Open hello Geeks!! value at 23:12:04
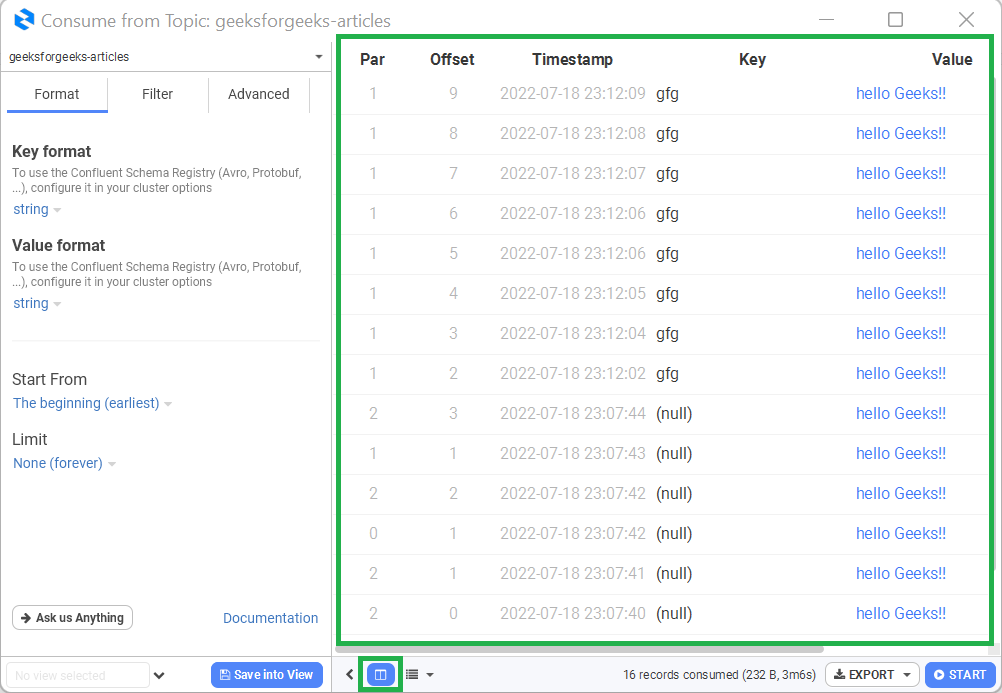This screenshot has height=693, width=1002. point(900,334)
